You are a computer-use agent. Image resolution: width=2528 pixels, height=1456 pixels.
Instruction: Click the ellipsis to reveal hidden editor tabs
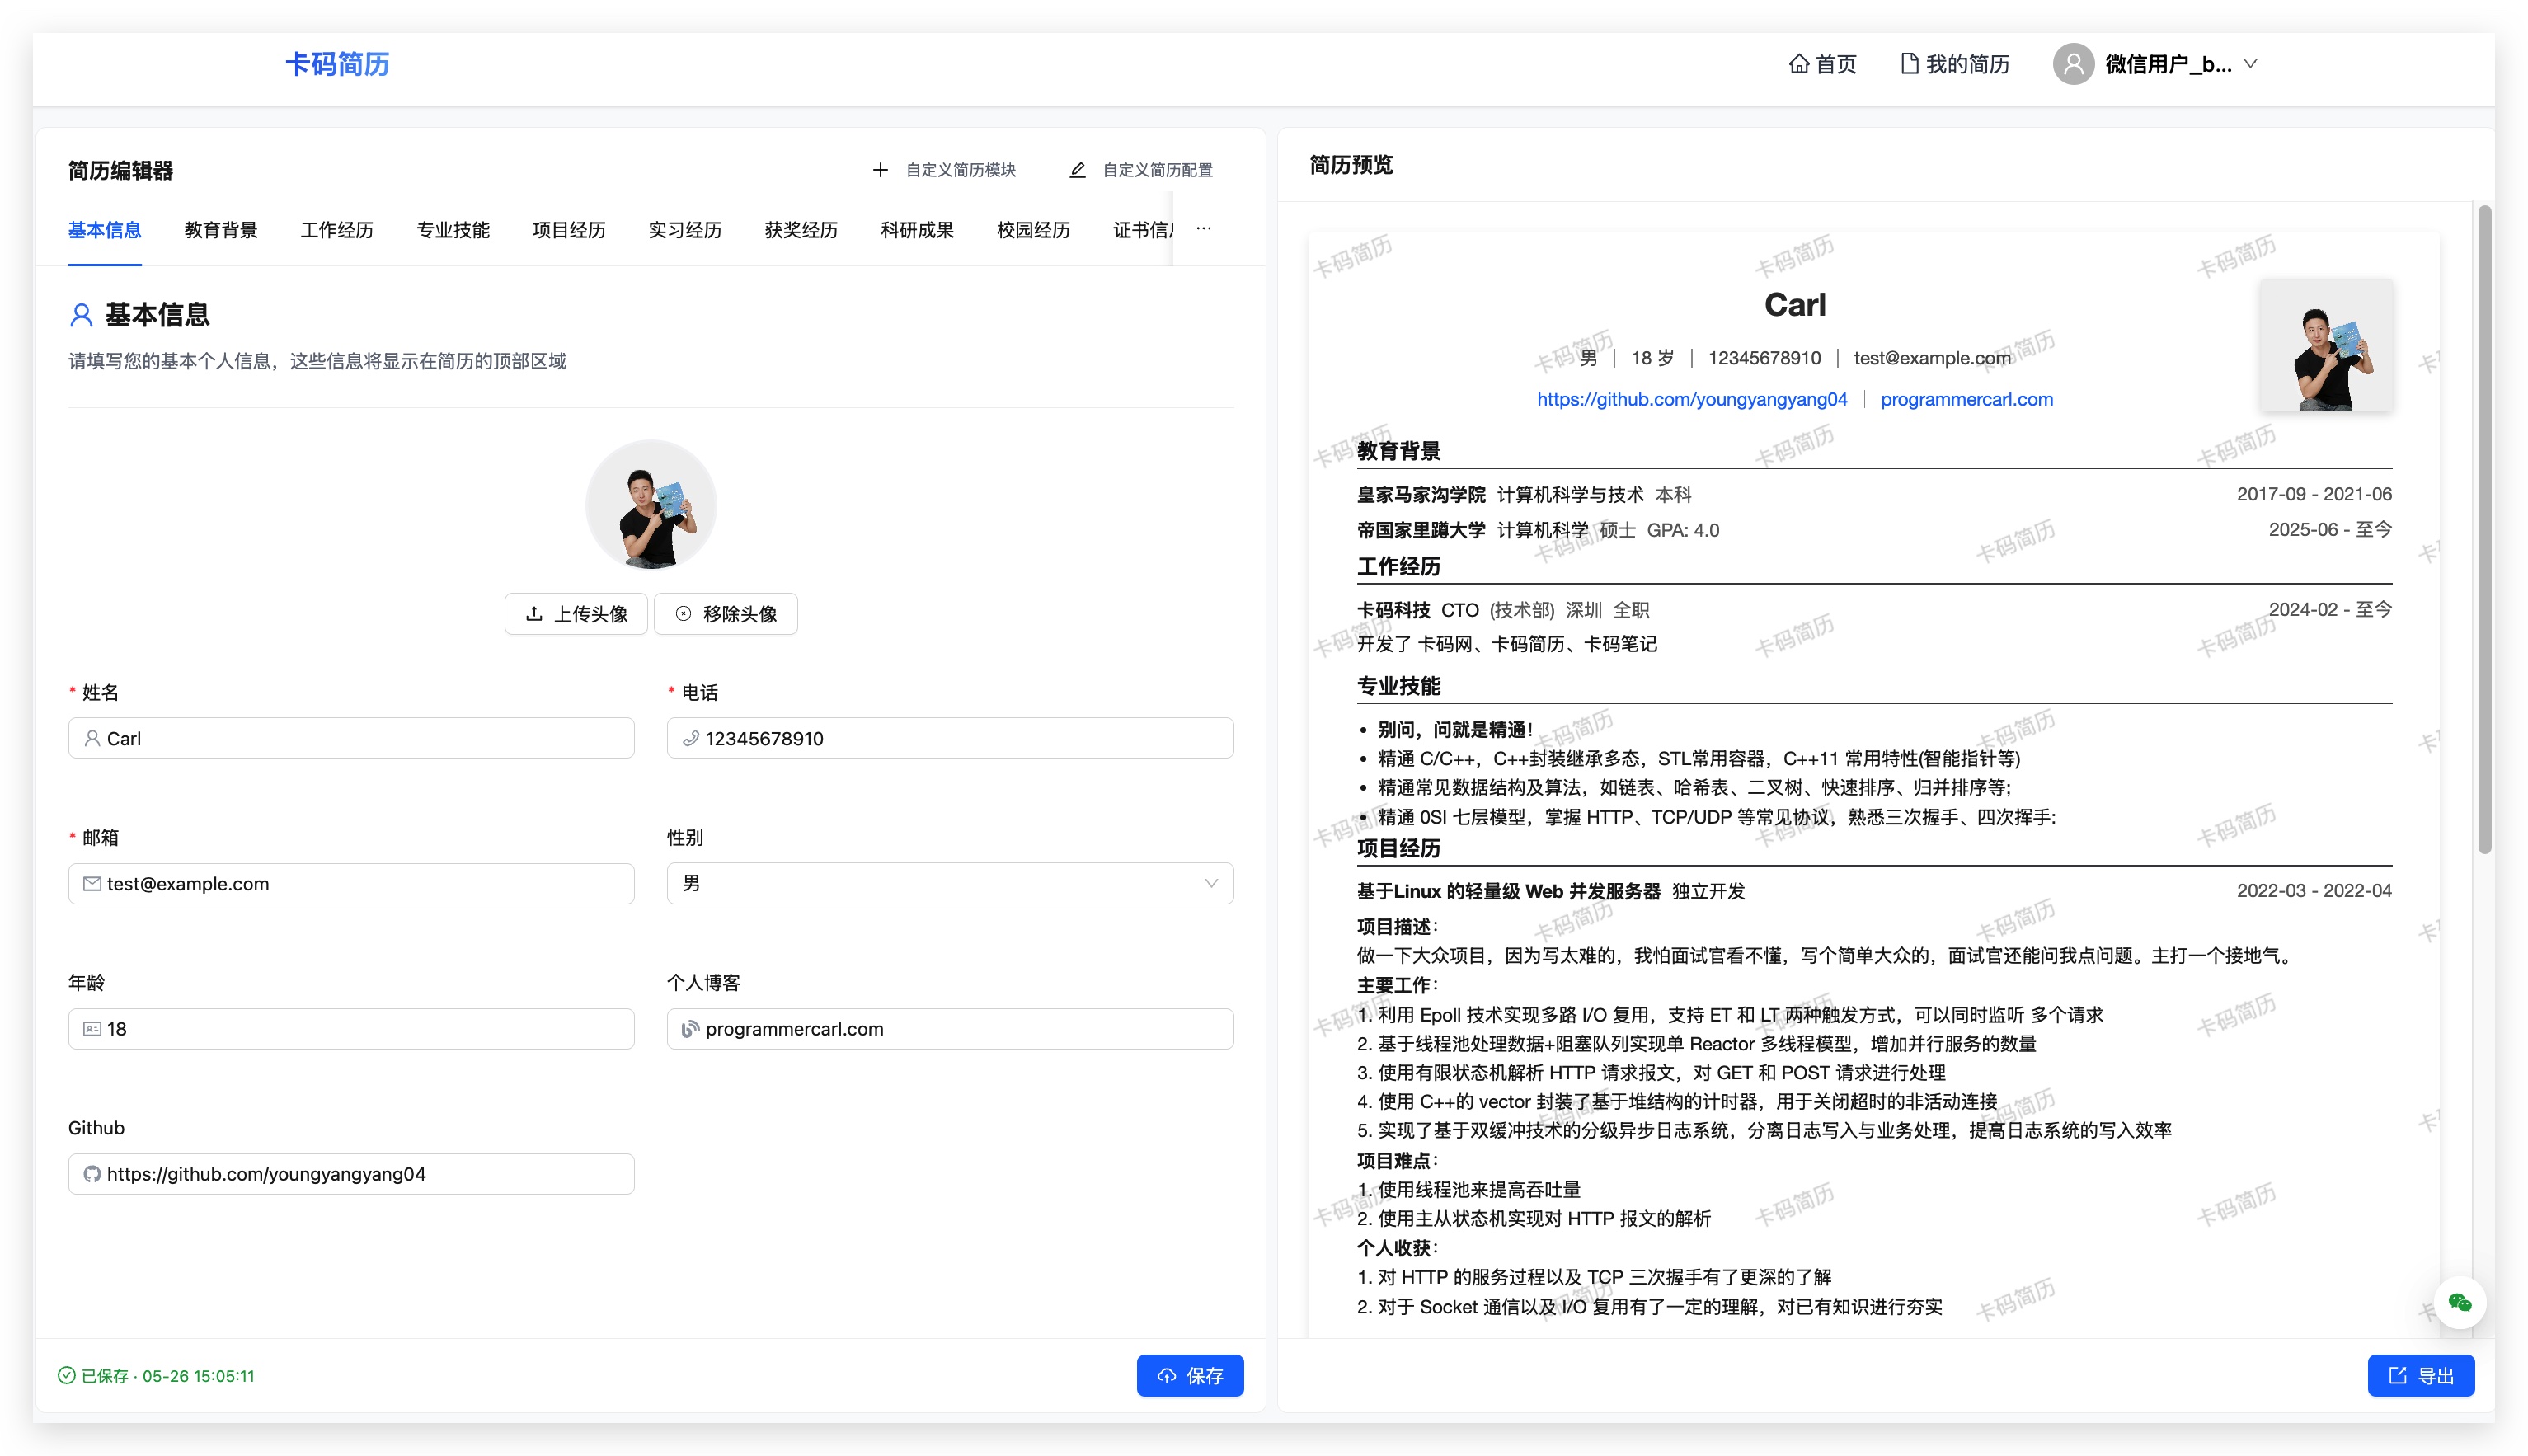tap(1203, 229)
